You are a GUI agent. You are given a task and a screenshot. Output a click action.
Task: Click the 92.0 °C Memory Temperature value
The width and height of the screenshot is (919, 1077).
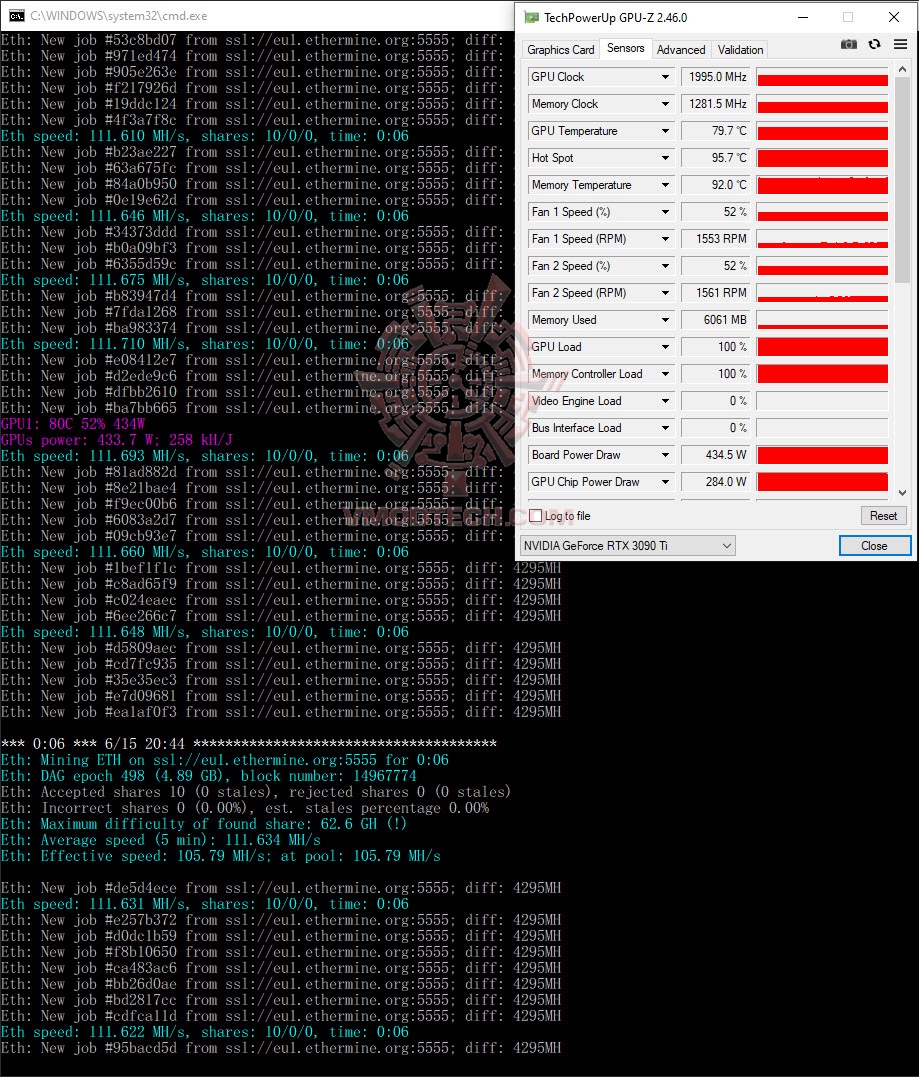(x=715, y=185)
